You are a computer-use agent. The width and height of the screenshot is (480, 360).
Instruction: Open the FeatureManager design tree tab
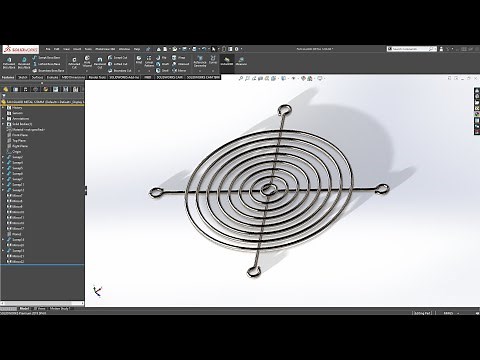pyautogui.click(x=5, y=89)
